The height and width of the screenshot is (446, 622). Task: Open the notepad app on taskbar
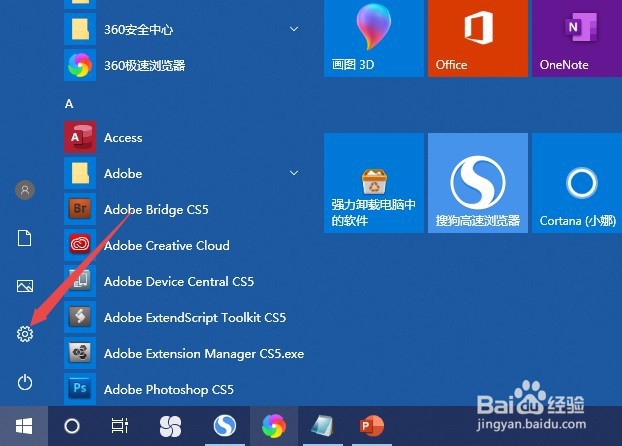(323, 425)
